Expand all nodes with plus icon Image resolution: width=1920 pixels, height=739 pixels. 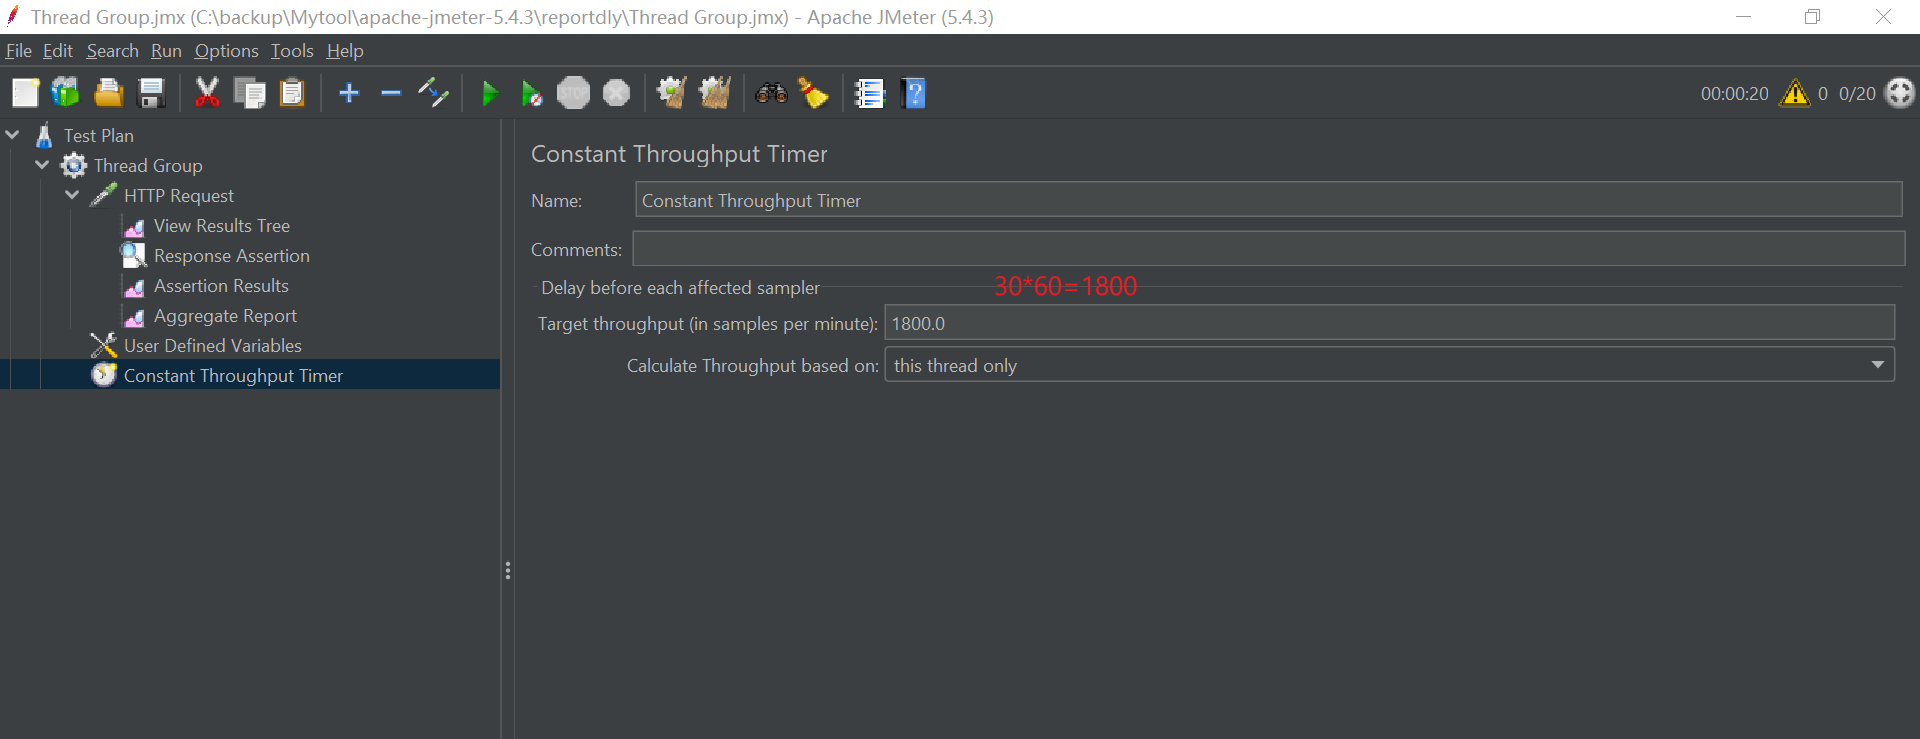point(349,93)
